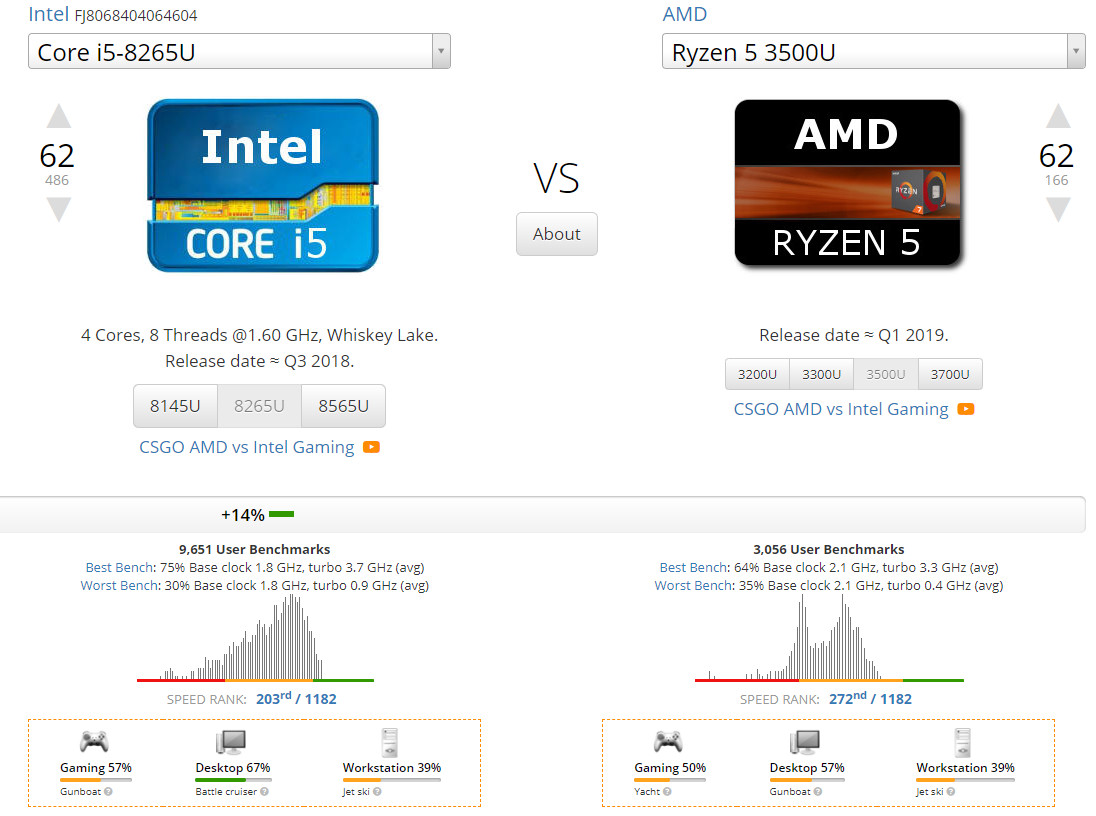
Task: Open CSGO AMD vs Intel Gaming link under AMD
Action: pyautogui.click(x=841, y=409)
